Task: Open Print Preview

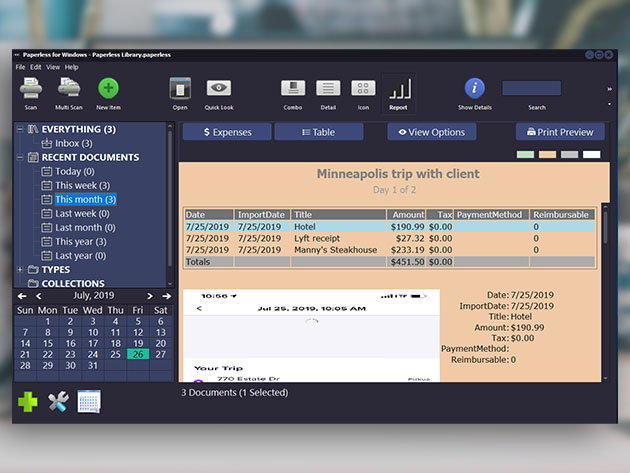Action: click(560, 132)
